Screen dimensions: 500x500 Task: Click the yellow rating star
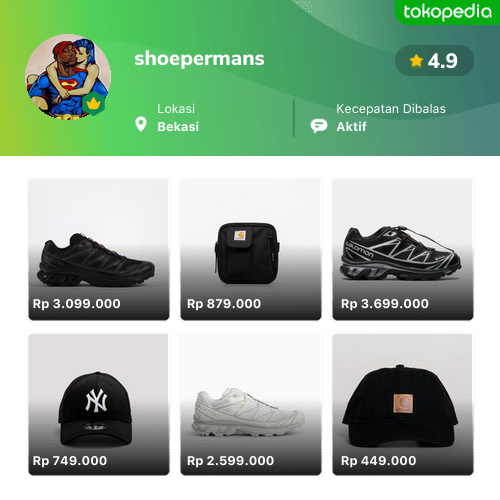(x=416, y=61)
